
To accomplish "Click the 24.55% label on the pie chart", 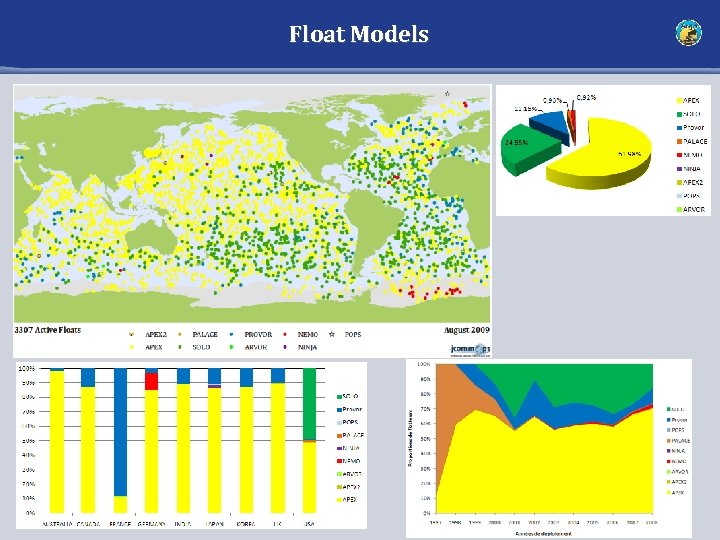I will tap(517, 142).
